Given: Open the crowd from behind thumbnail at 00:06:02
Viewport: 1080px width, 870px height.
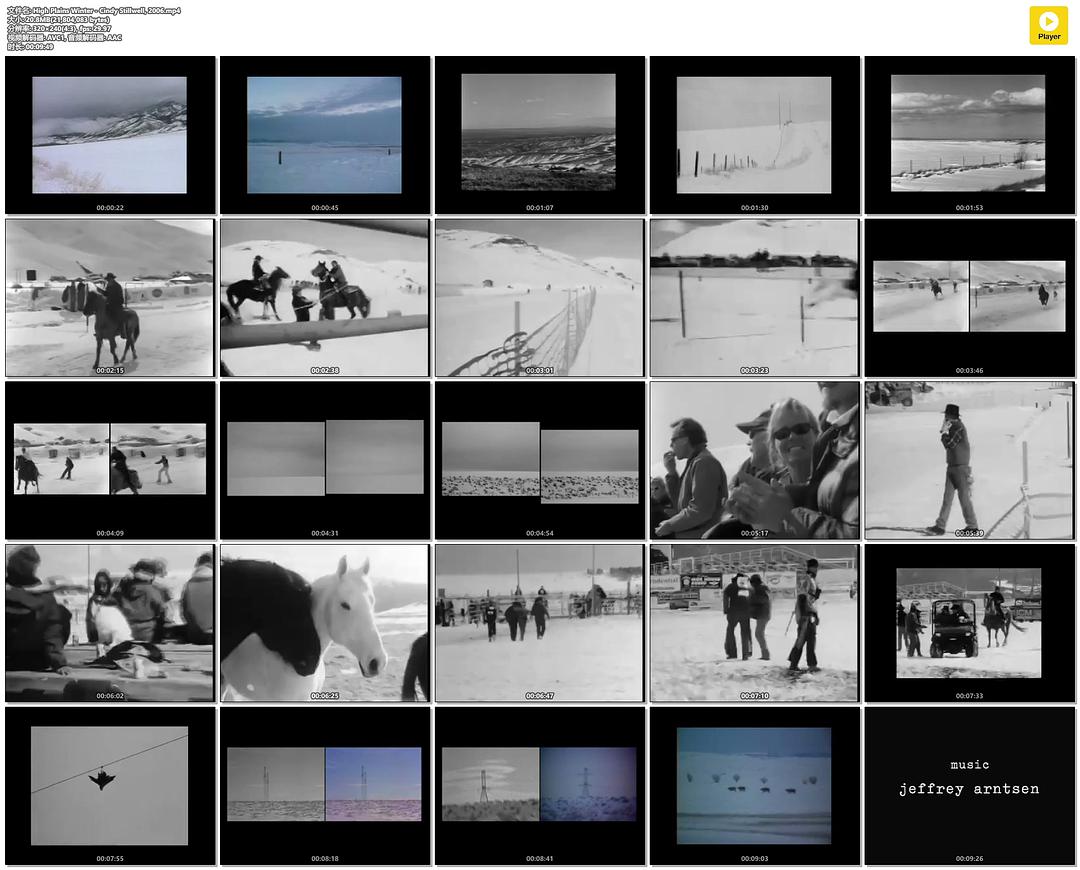Looking at the screenshot, I should point(109,622).
